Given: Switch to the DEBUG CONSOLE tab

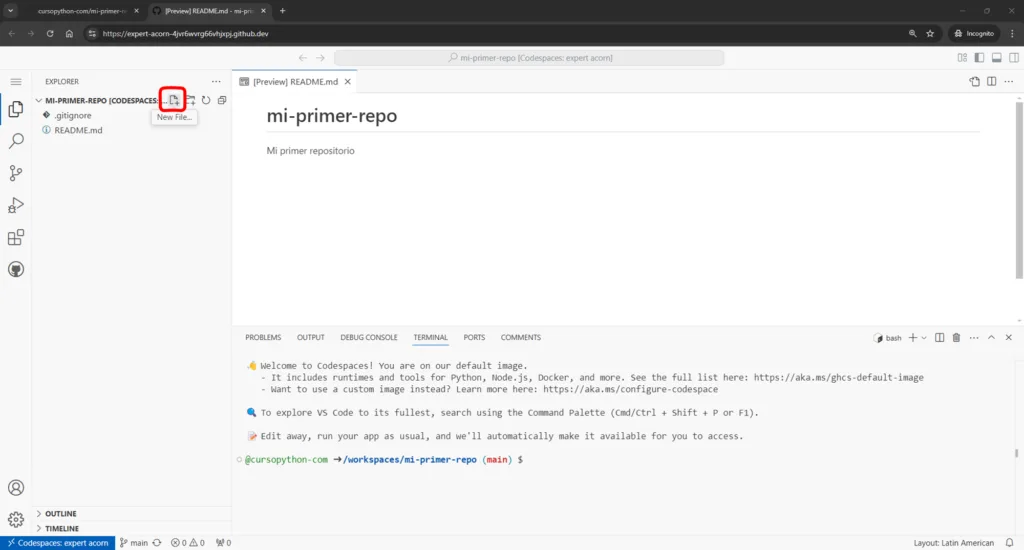Looking at the screenshot, I should [368, 338].
